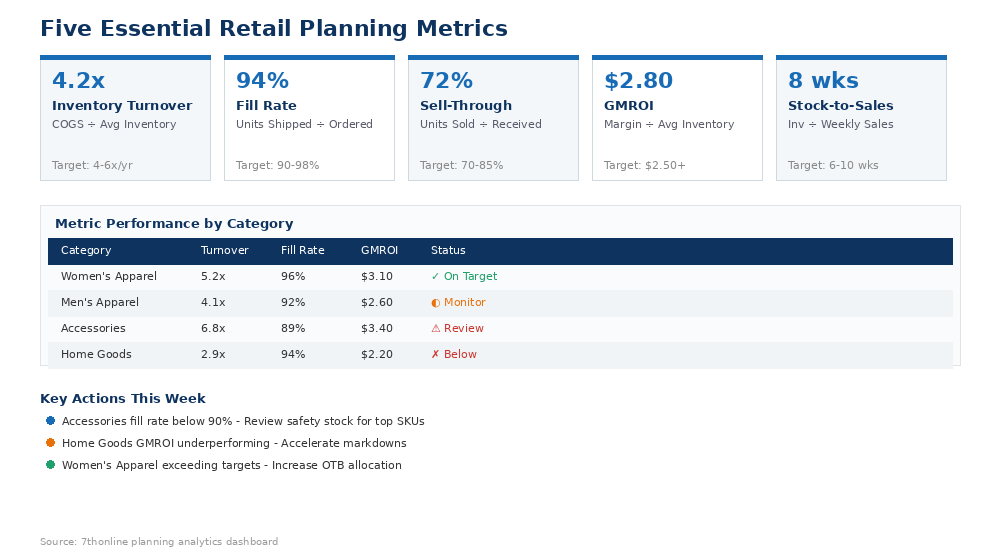
Task: Click the blue bullet beside Accessories action
Action: [50, 421]
